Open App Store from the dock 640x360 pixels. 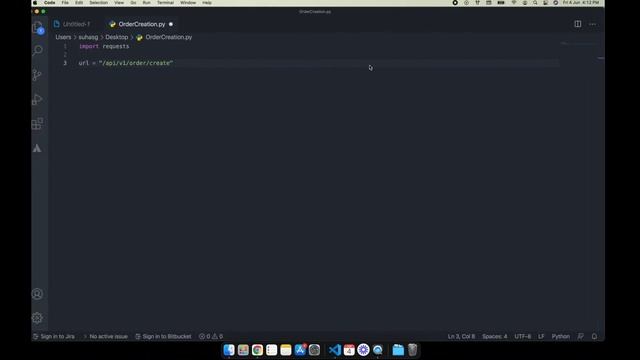coord(300,350)
